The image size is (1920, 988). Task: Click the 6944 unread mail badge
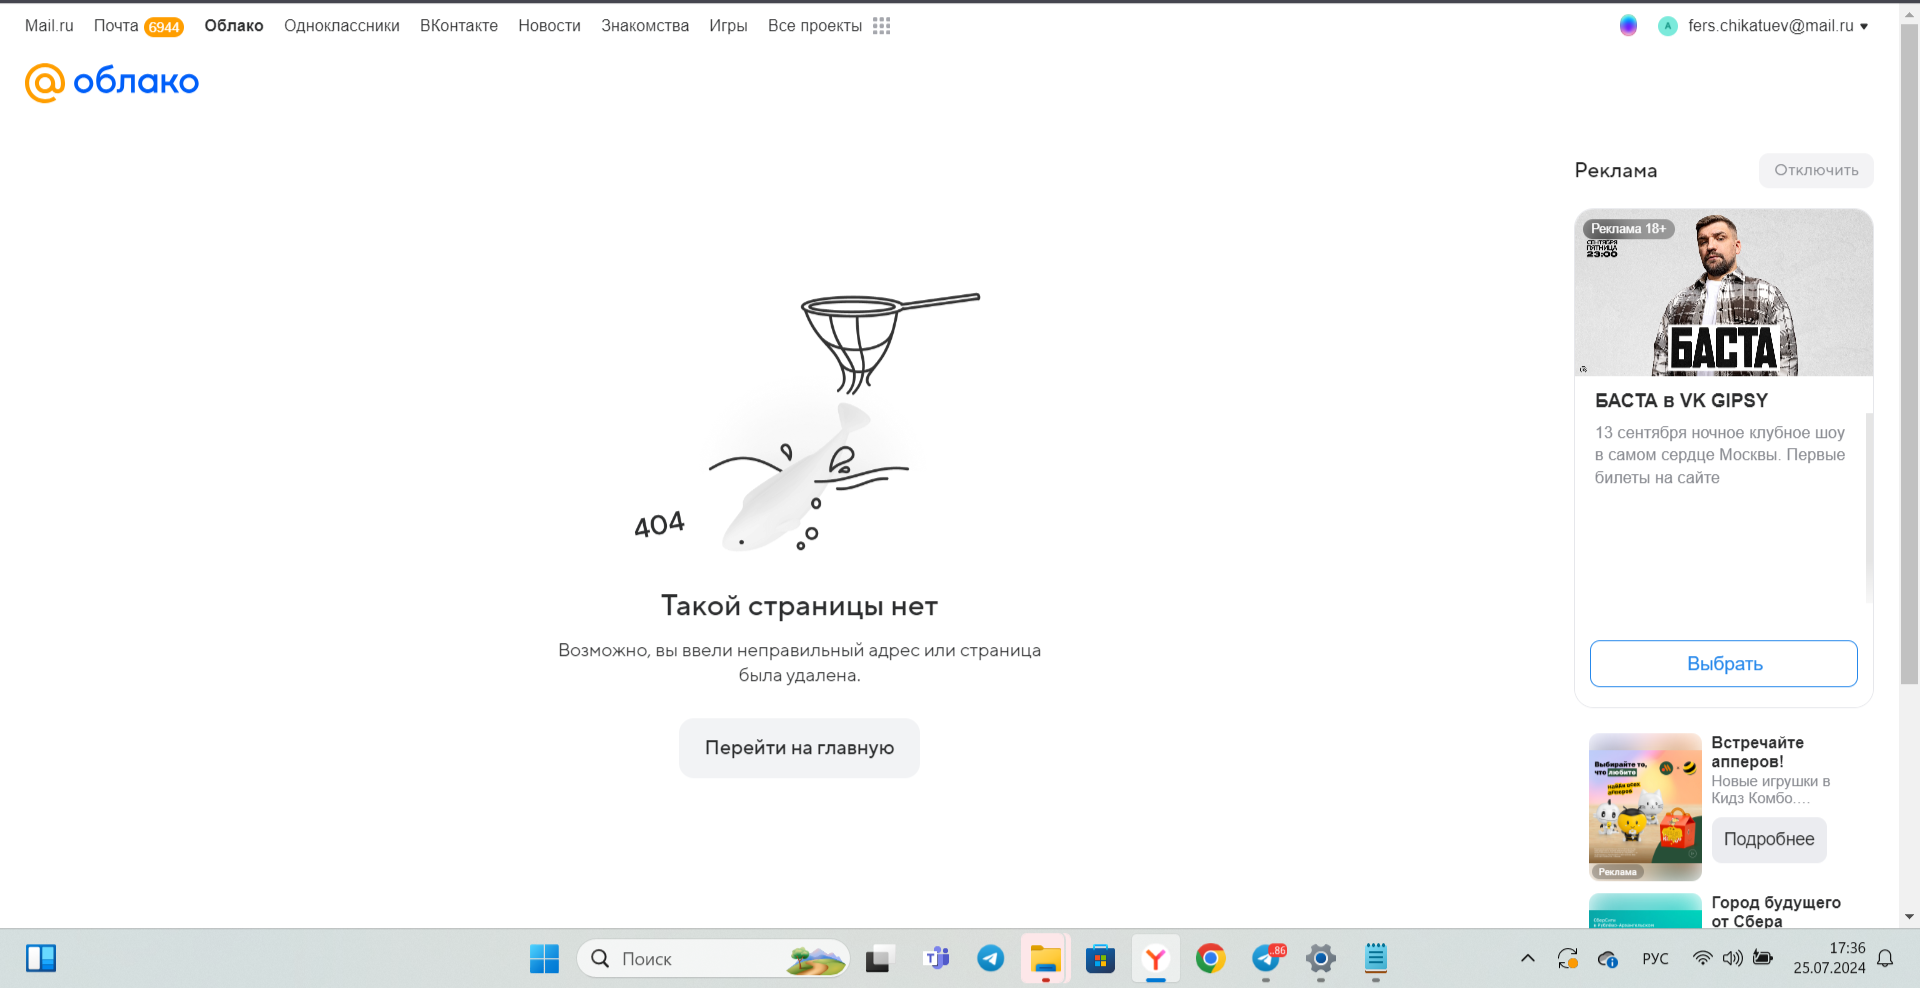[x=164, y=27]
